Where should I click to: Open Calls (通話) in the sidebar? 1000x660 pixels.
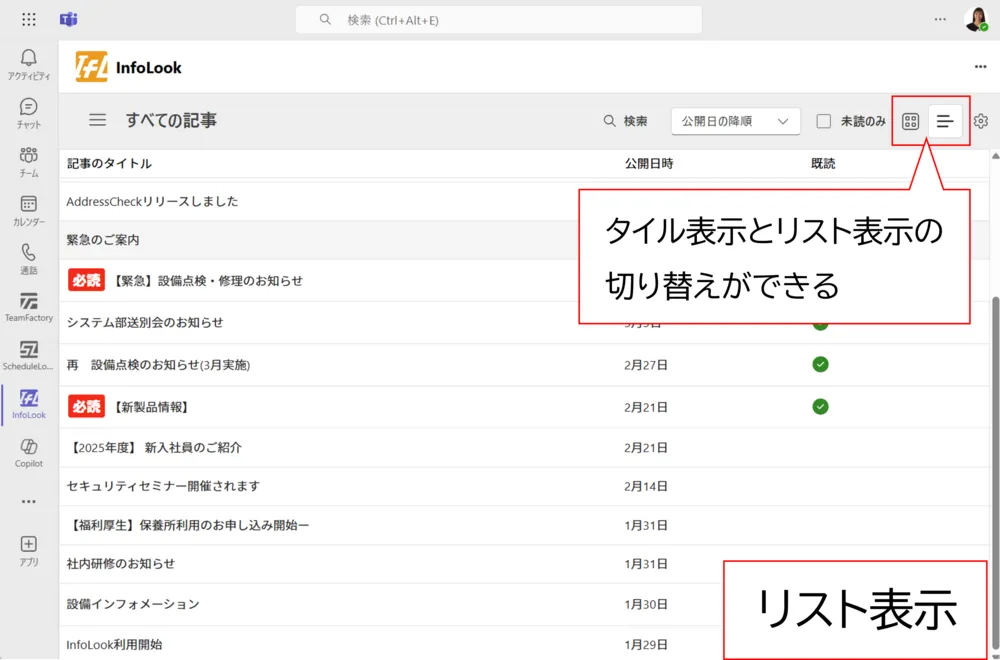pyautogui.click(x=28, y=258)
